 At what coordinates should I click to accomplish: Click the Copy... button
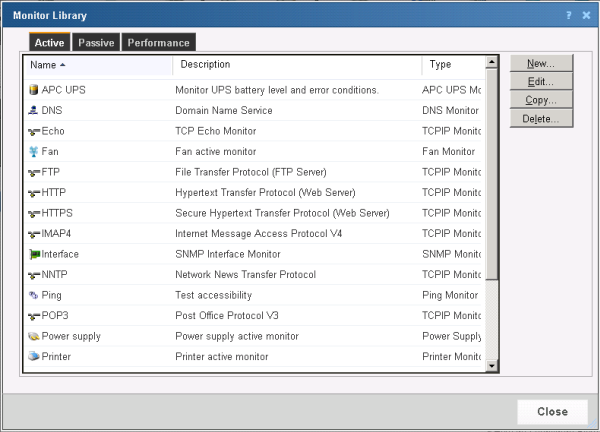(x=541, y=100)
